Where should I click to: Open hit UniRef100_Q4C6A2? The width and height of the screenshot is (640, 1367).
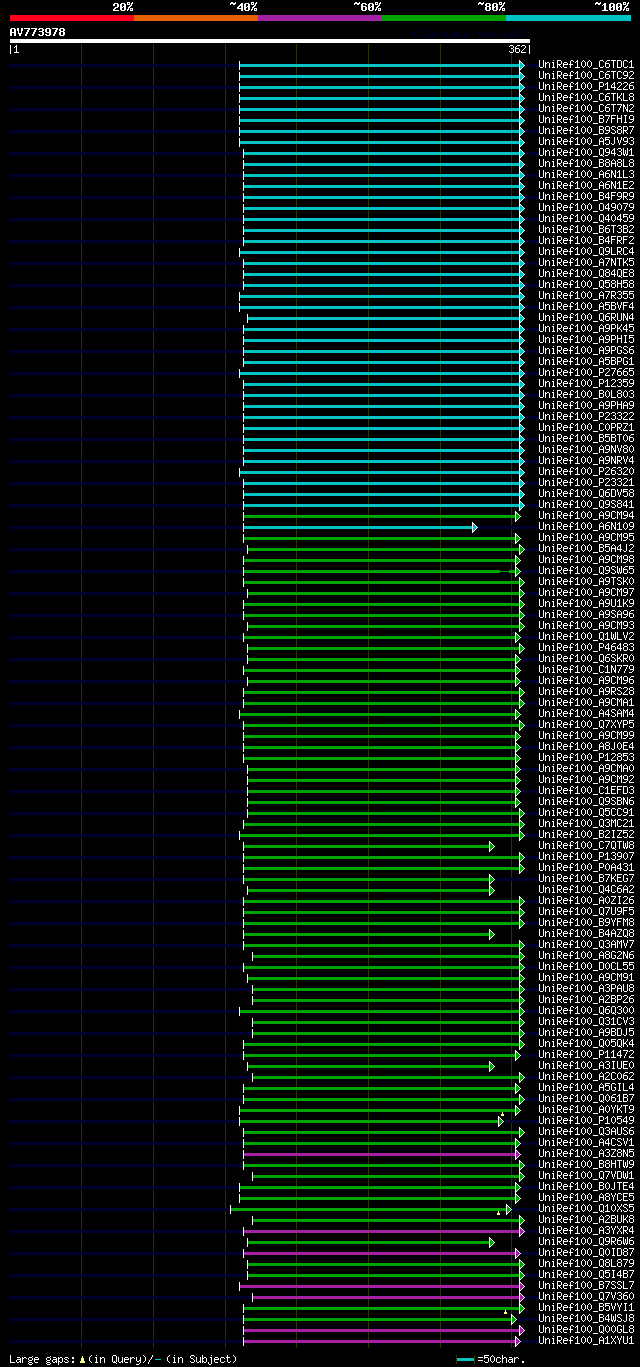586,890
